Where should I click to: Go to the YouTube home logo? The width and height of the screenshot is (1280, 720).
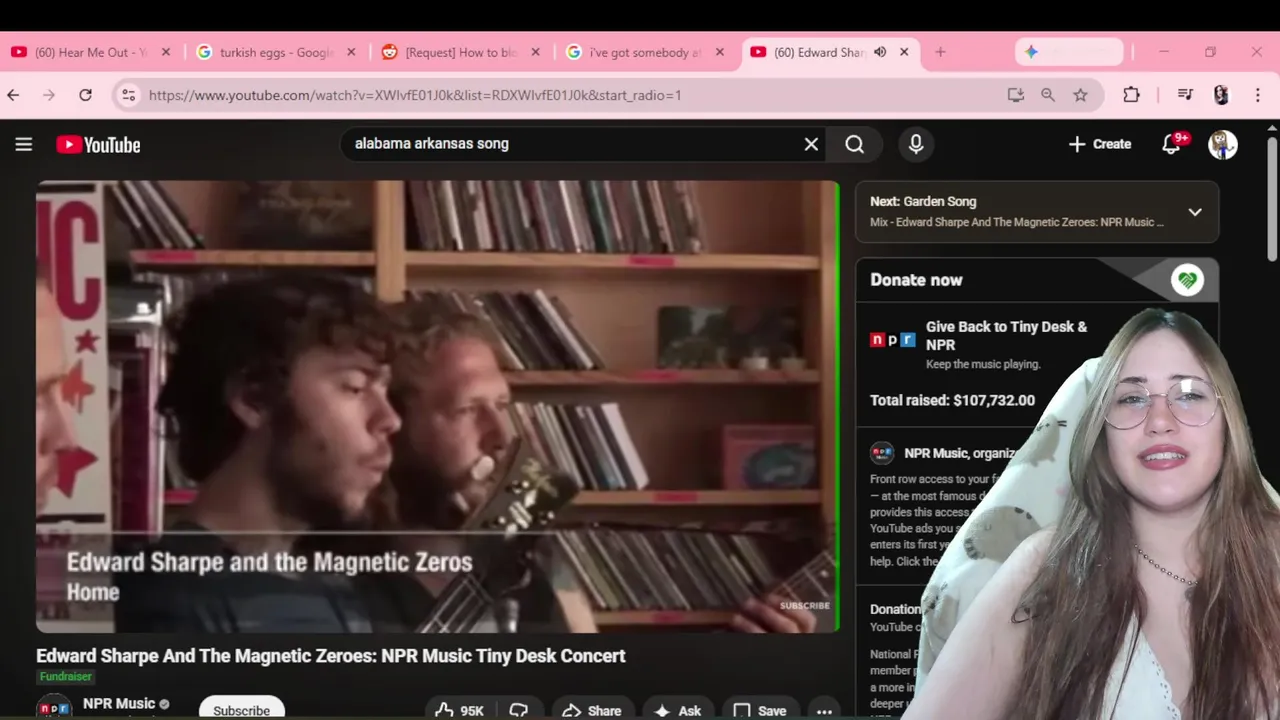tap(98, 145)
